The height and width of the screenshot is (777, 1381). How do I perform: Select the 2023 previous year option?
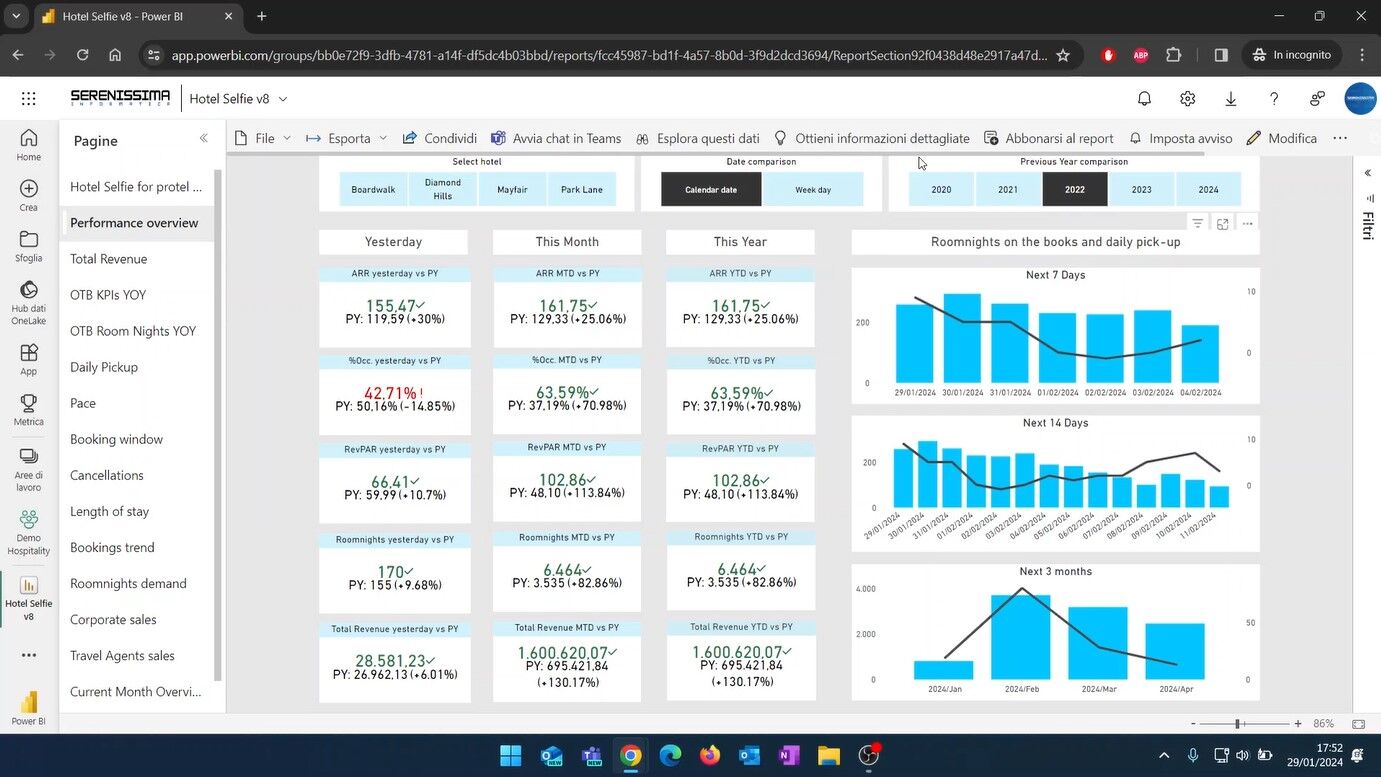(1141, 190)
